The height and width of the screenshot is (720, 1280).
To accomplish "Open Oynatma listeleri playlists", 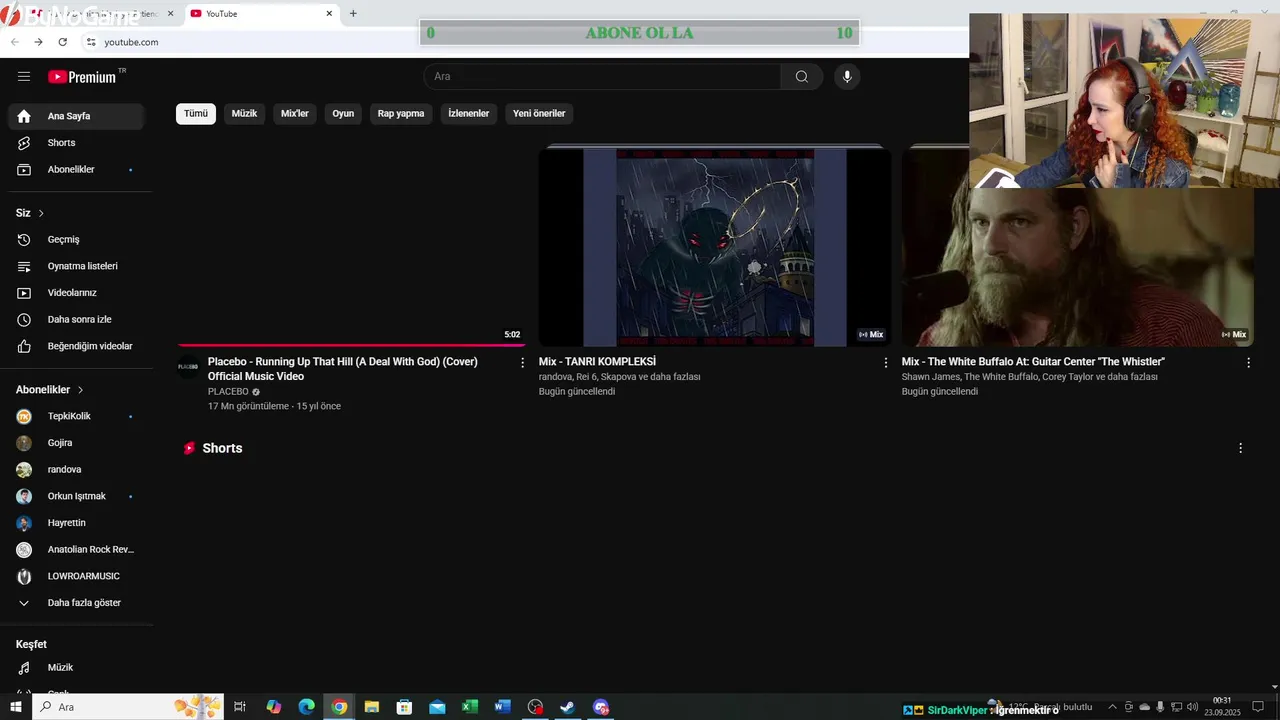I will click(x=76, y=266).
